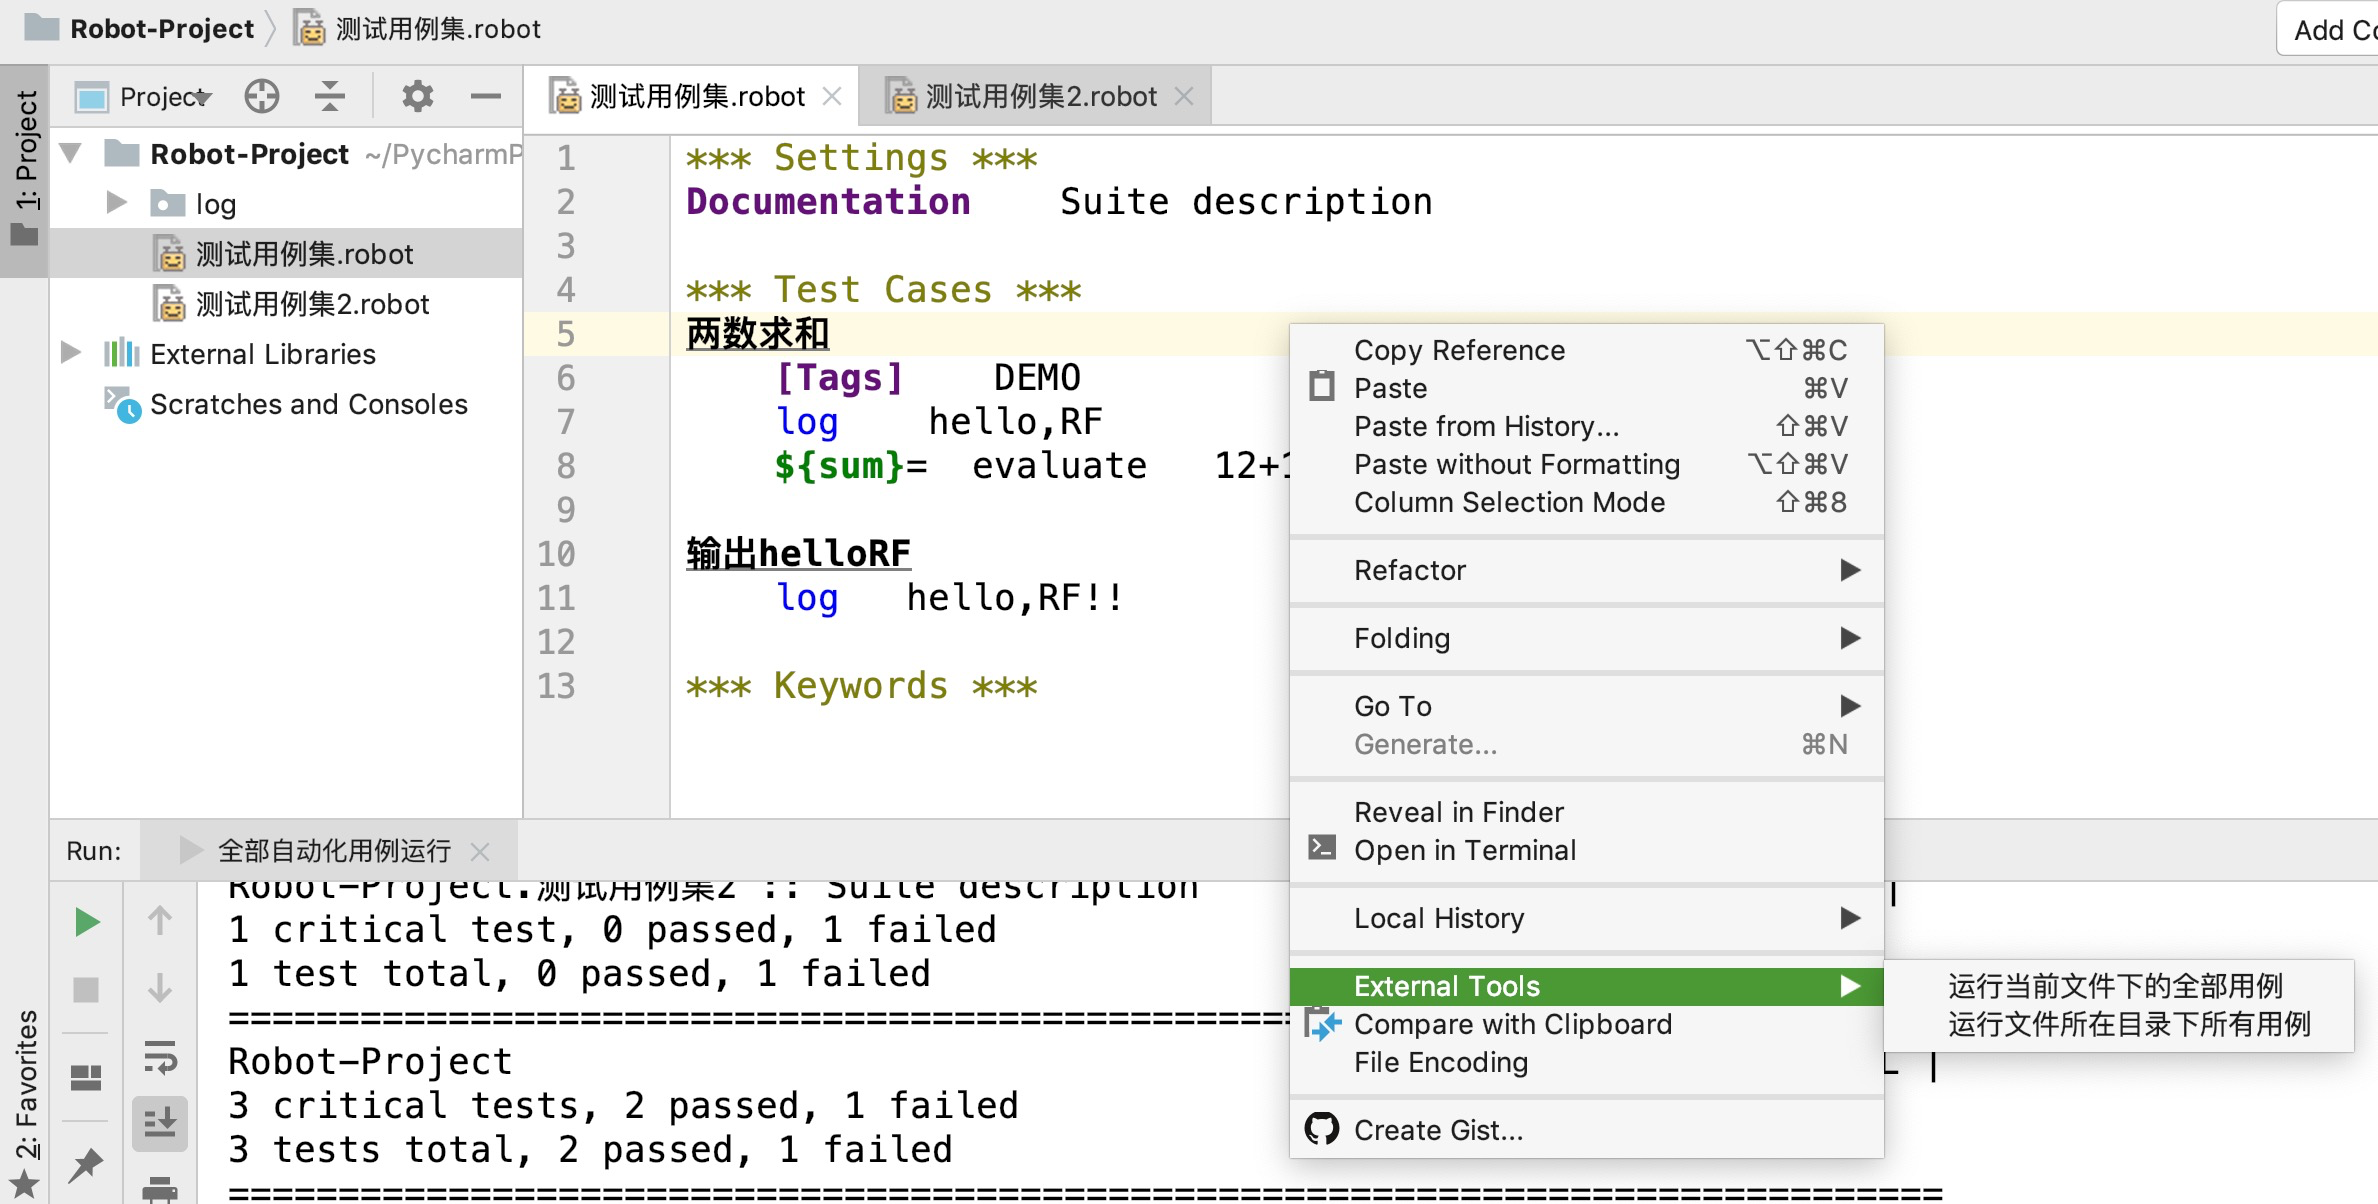Viewport: 2378px width, 1204px height.
Task: Close the 测试用例集.robot editor tab
Action: coord(832,96)
